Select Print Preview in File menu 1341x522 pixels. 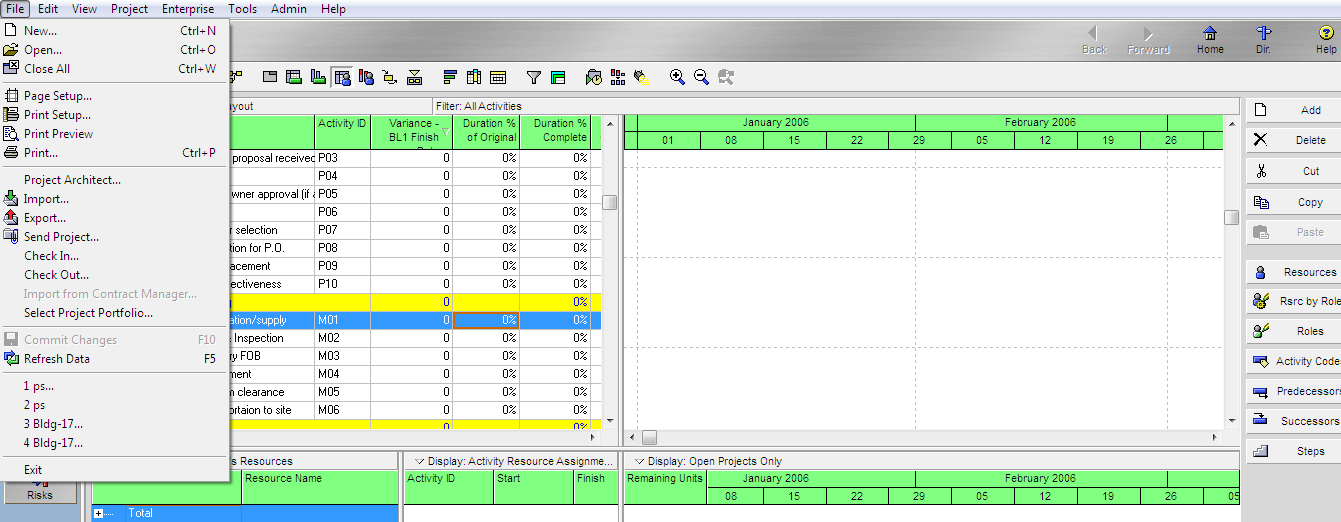pyautogui.click(x=58, y=134)
